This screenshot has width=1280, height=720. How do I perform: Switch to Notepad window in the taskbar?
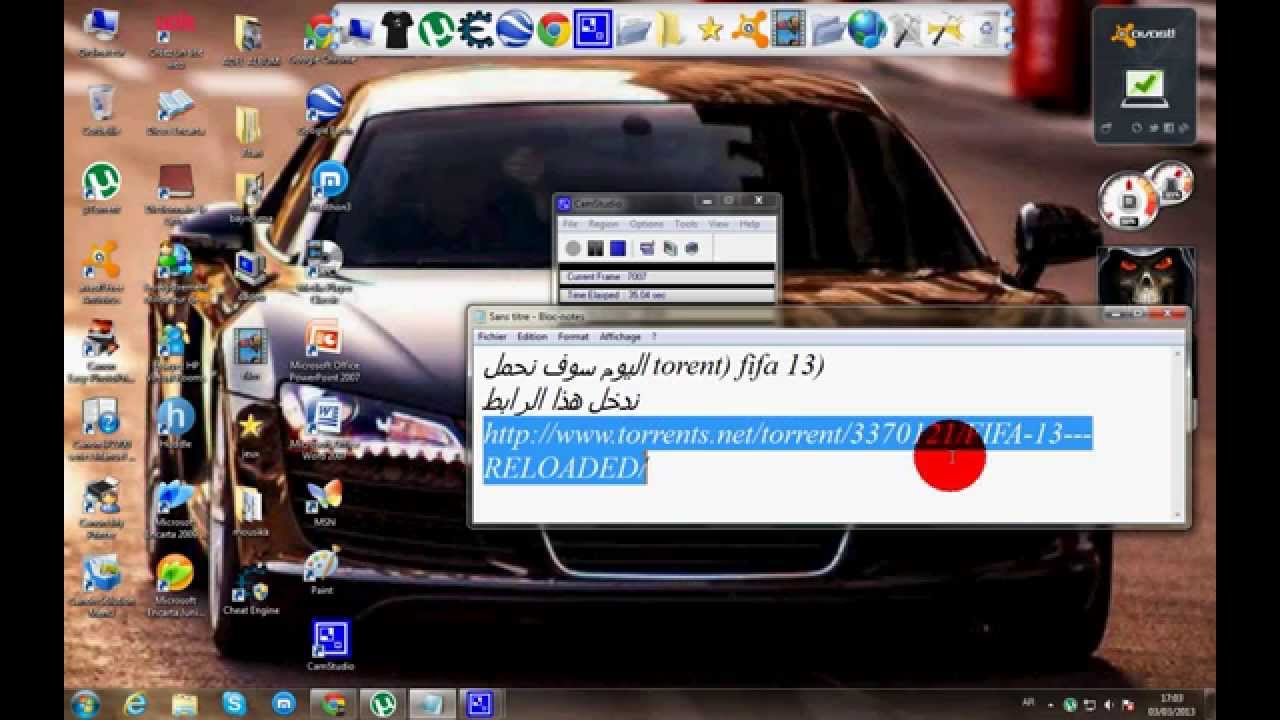pos(432,704)
